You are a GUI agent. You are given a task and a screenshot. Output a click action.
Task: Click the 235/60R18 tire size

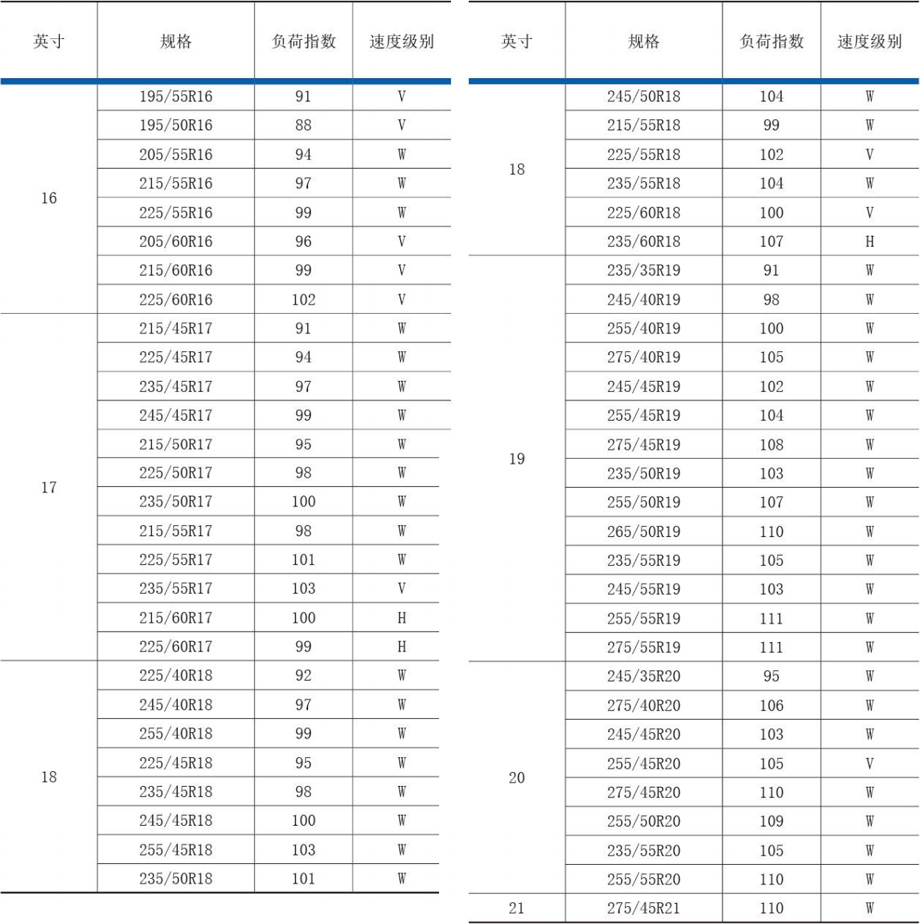643,242
